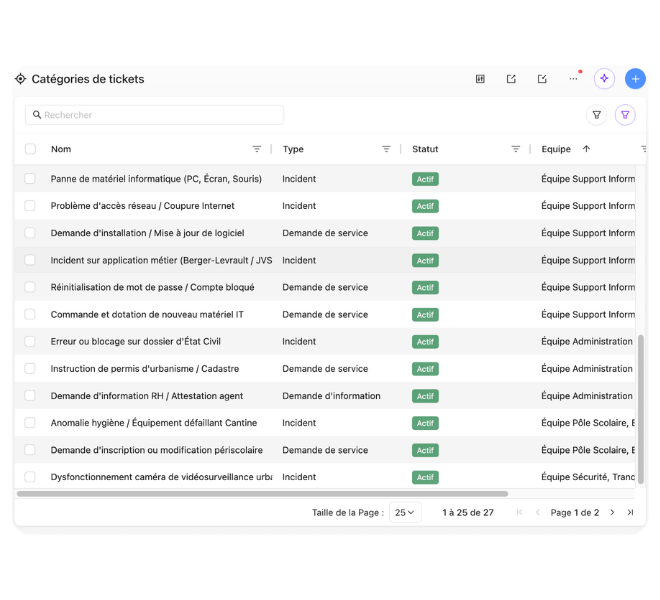Click the Equipe column header
Viewport: 660px width, 600px height.
[x=556, y=149]
